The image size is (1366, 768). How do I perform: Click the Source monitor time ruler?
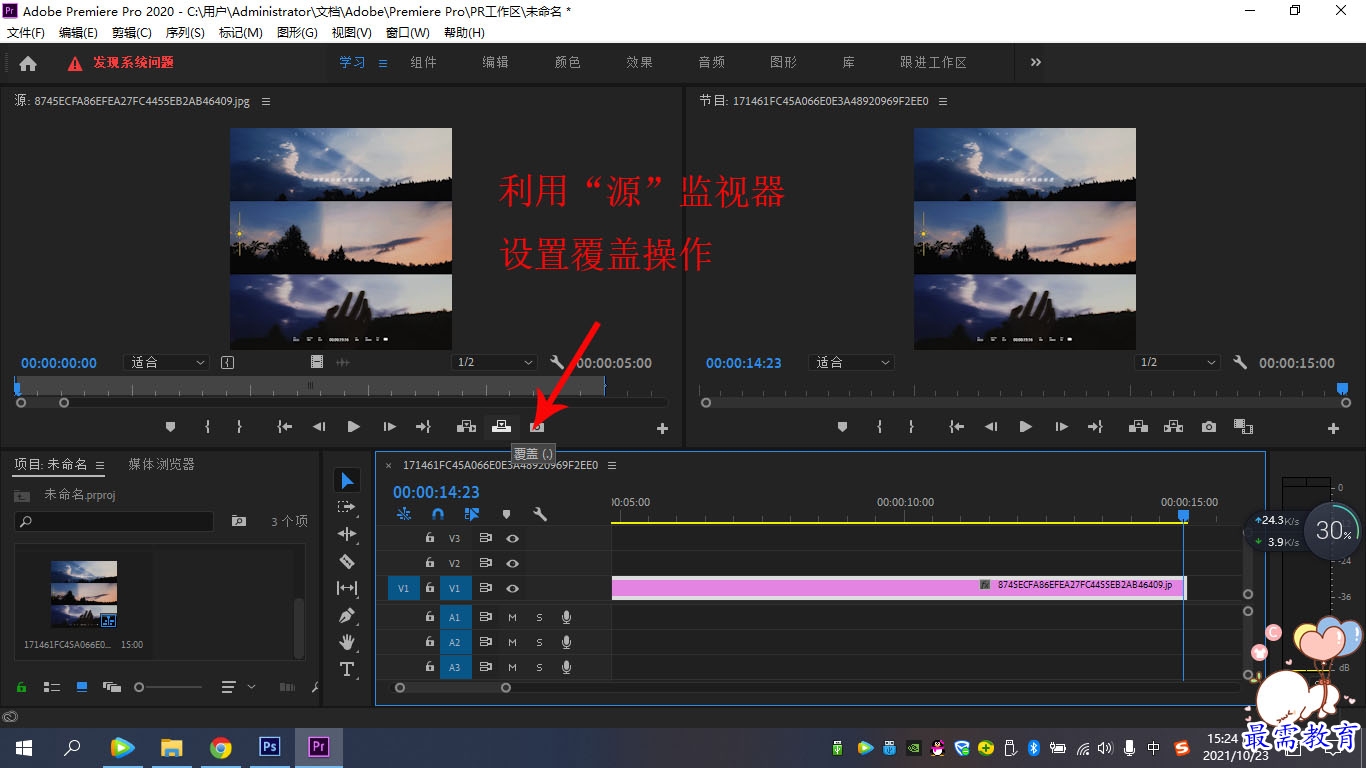click(x=310, y=385)
